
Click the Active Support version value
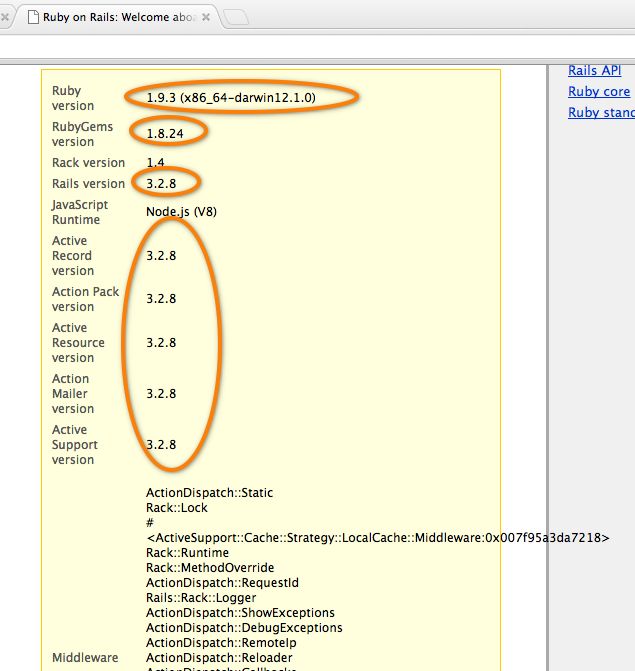(161, 445)
